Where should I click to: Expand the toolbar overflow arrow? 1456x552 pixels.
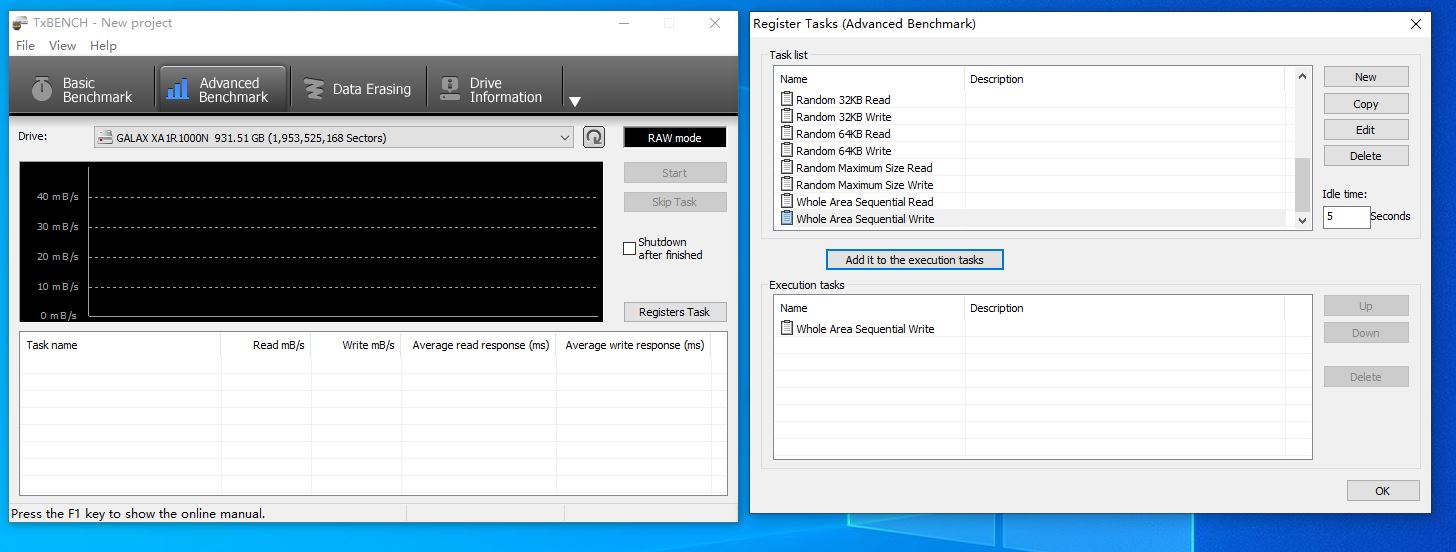coord(575,101)
